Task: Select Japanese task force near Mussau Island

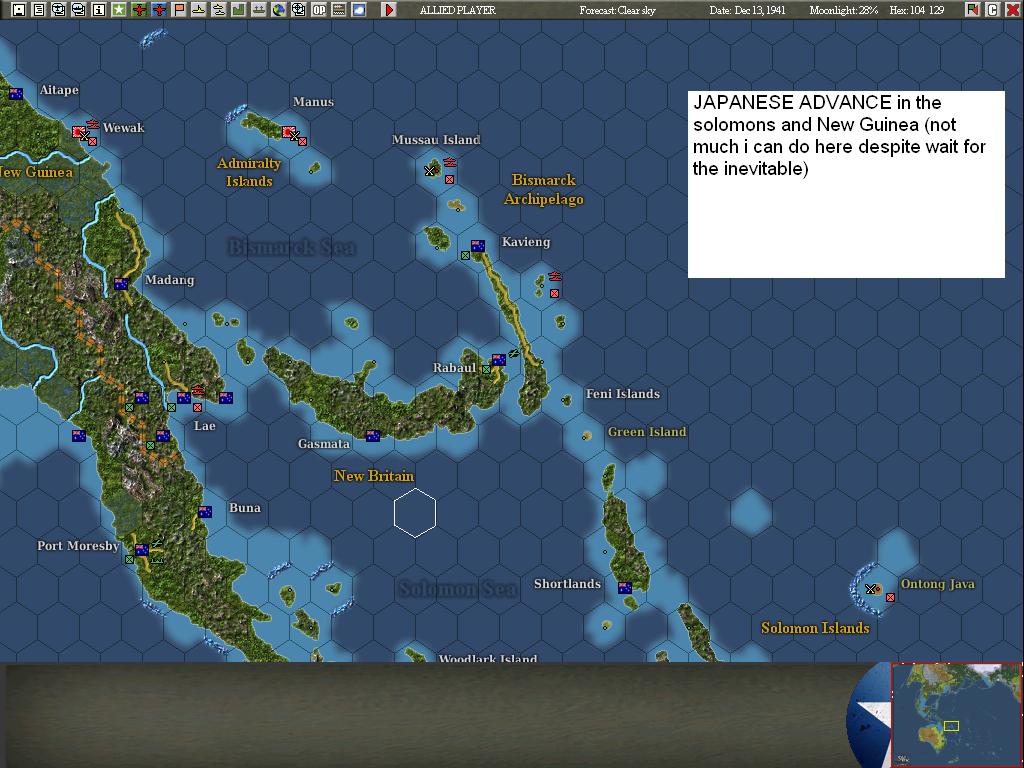Action: [x=449, y=163]
